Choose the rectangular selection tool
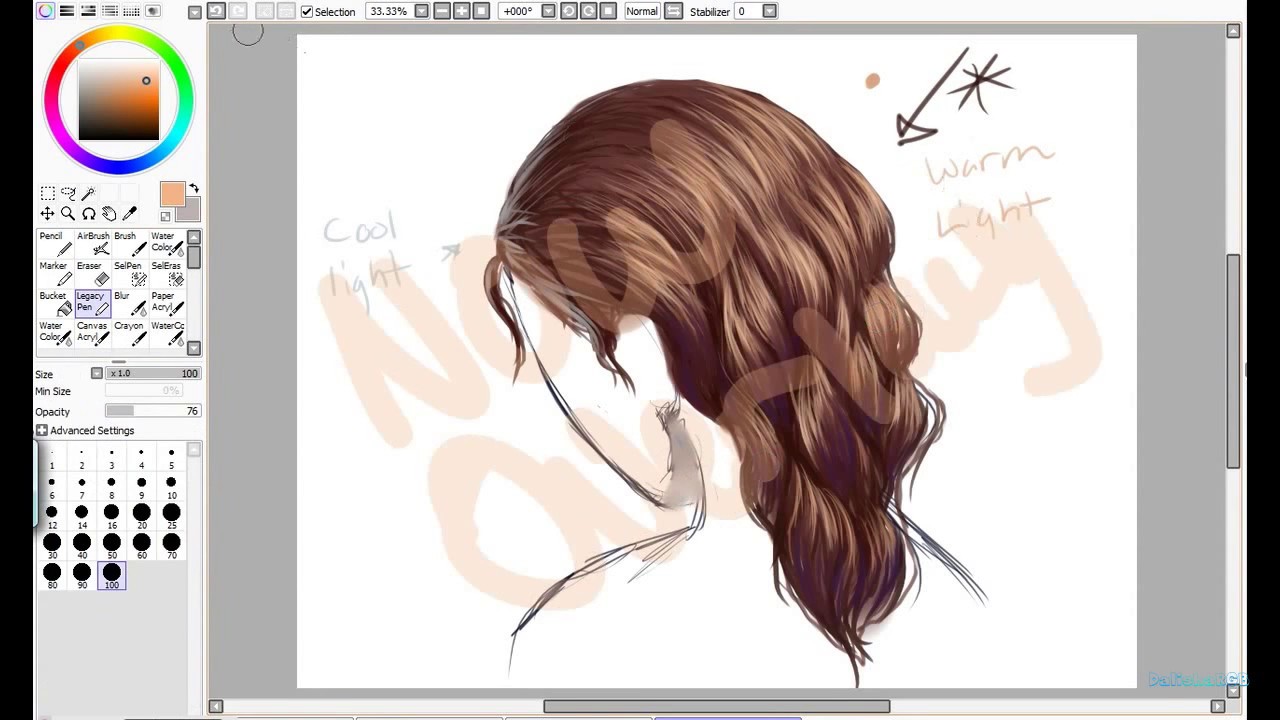 point(47,193)
